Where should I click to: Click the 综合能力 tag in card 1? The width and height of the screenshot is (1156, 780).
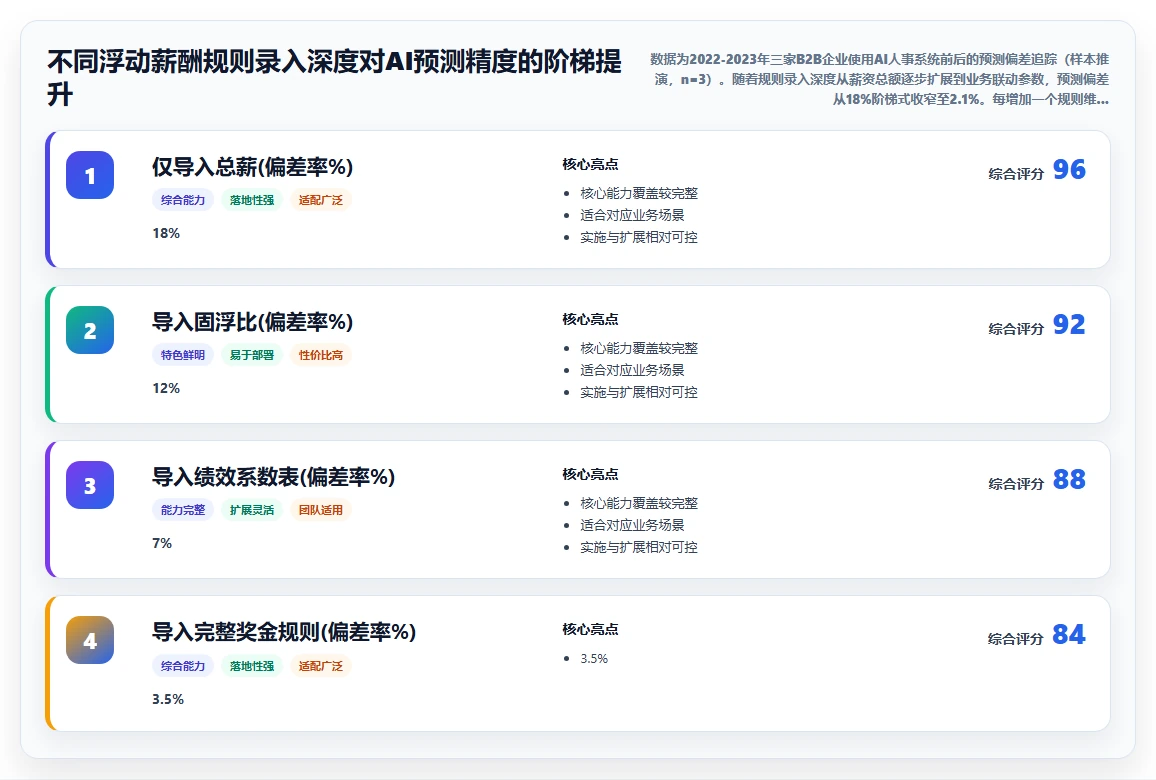point(183,200)
